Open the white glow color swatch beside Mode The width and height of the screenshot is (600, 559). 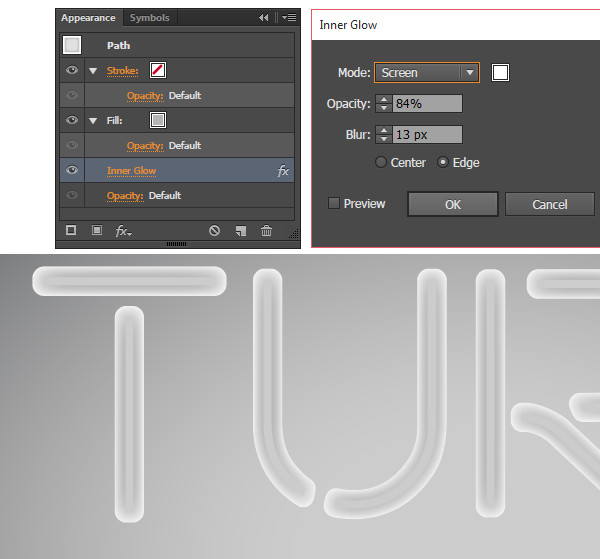tap(500, 72)
